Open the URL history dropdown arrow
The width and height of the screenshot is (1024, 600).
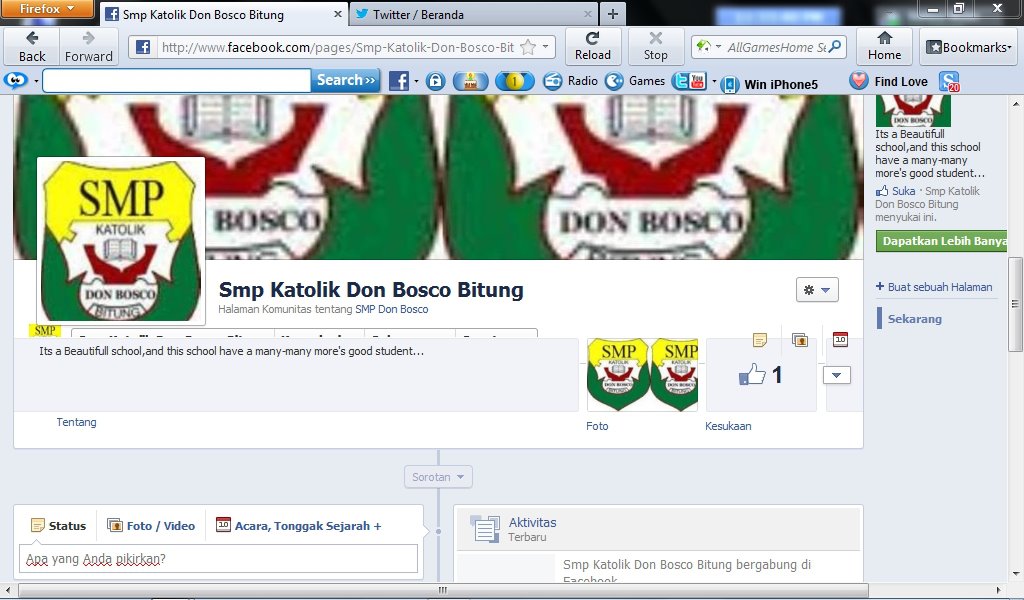pyautogui.click(x=545, y=46)
